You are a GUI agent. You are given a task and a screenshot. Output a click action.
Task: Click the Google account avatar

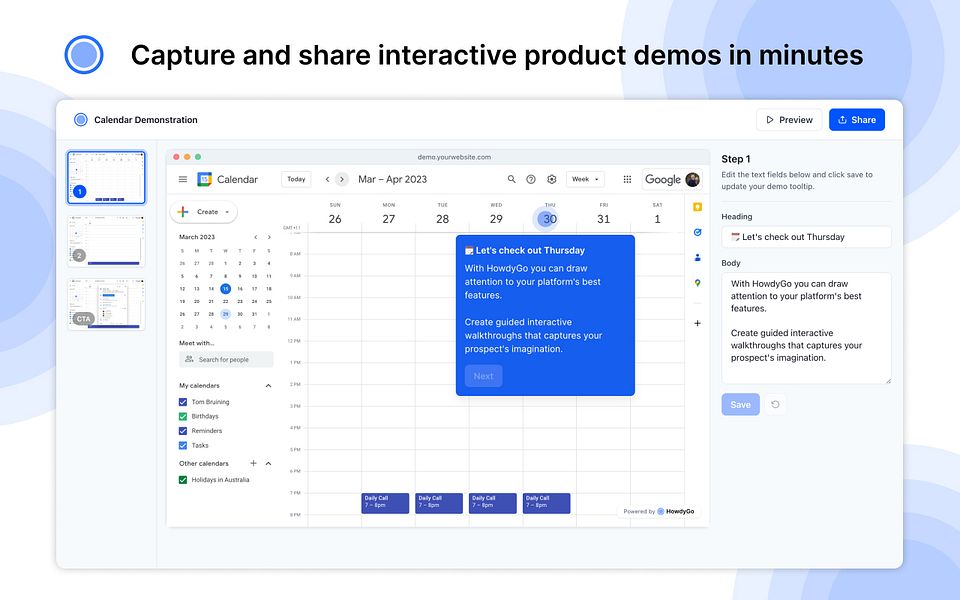692,179
